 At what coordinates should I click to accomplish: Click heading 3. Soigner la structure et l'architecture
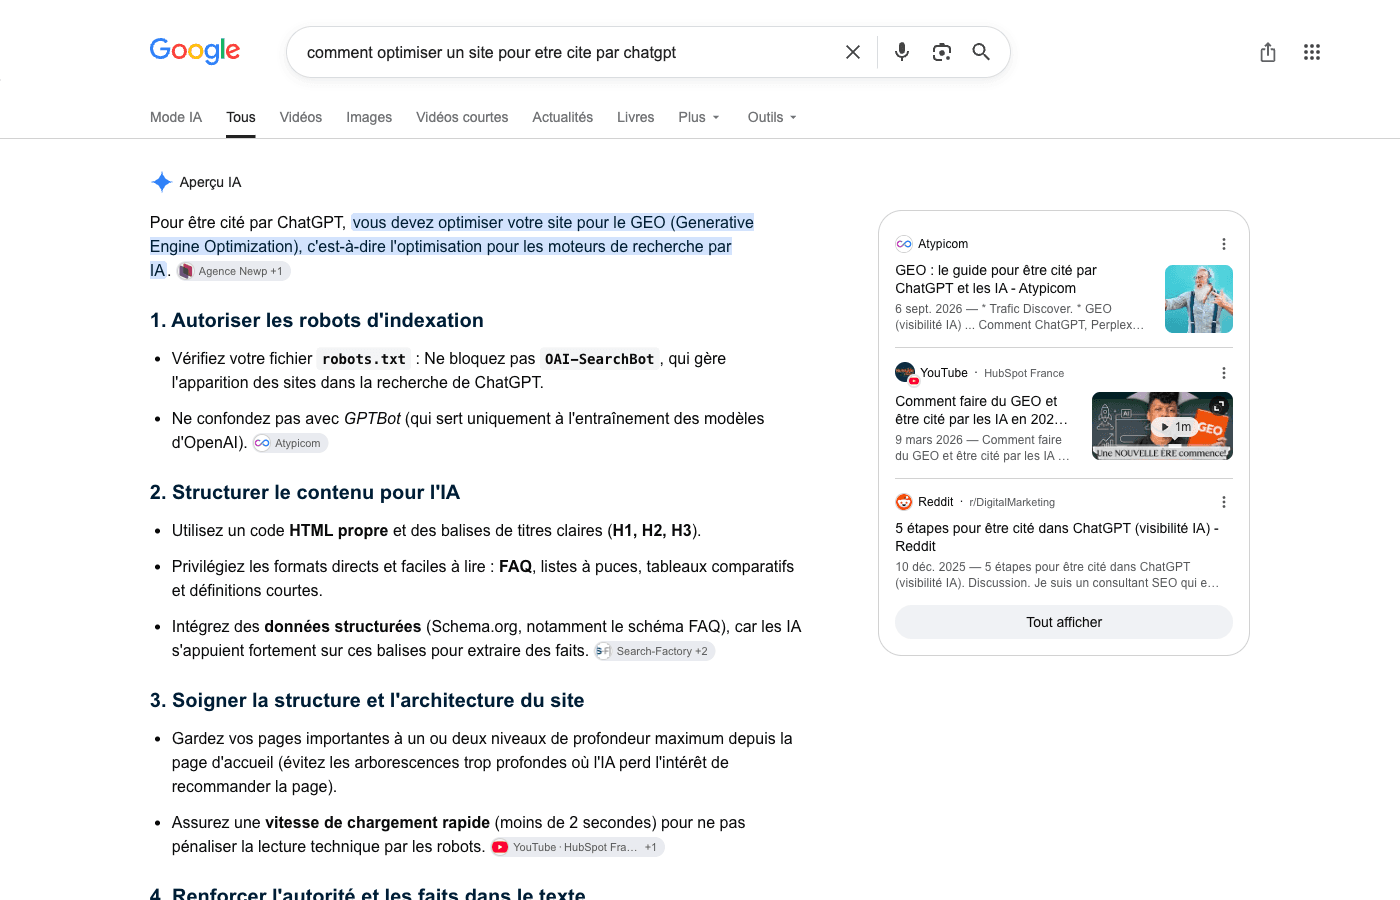click(367, 700)
